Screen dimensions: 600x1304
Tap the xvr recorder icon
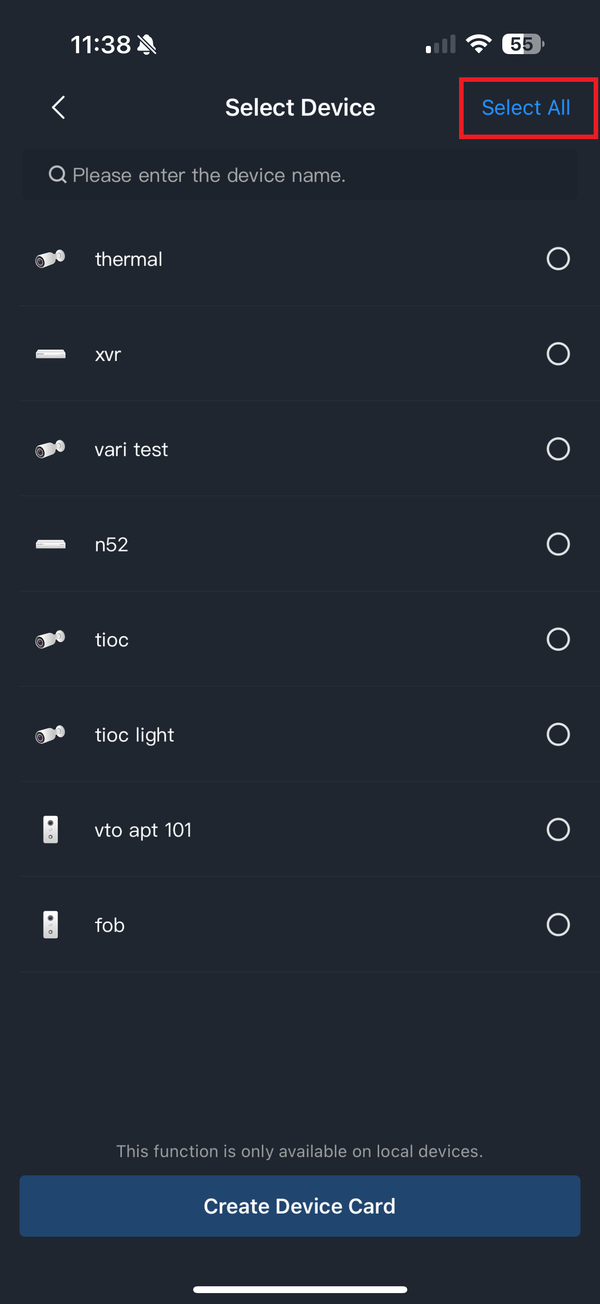click(50, 354)
